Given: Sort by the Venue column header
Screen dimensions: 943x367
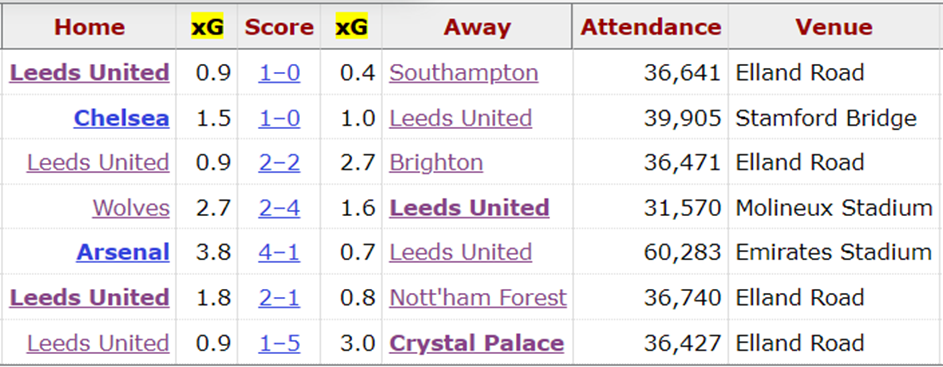Looking at the screenshot, I should click(834, 27).
